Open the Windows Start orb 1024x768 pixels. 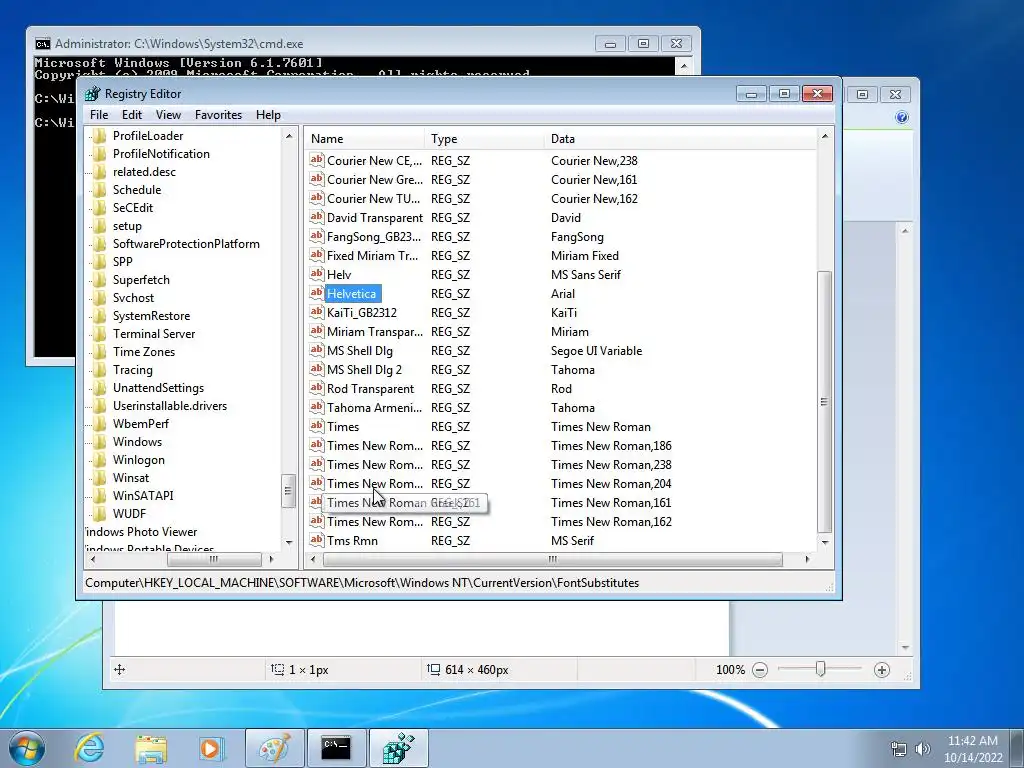(27, 748)
